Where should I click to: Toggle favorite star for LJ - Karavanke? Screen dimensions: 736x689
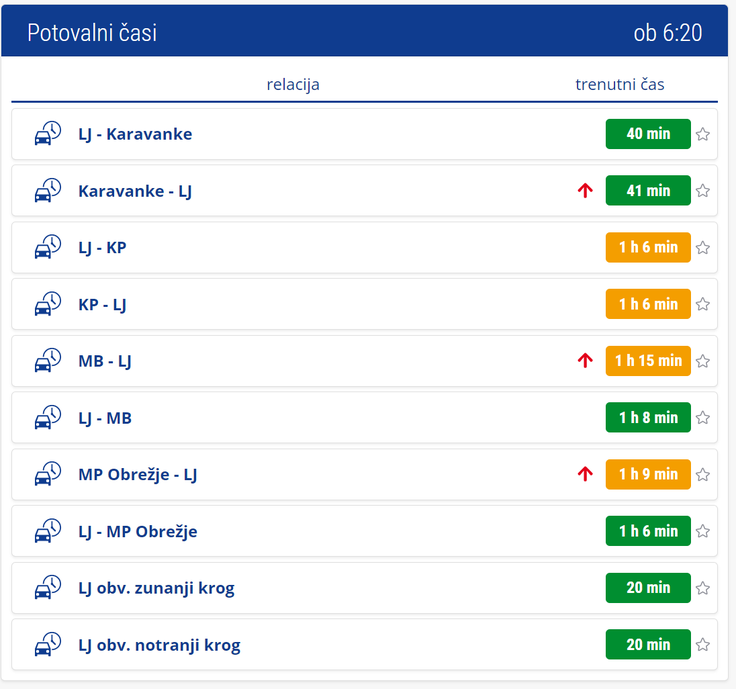click(x=703, y=134)
